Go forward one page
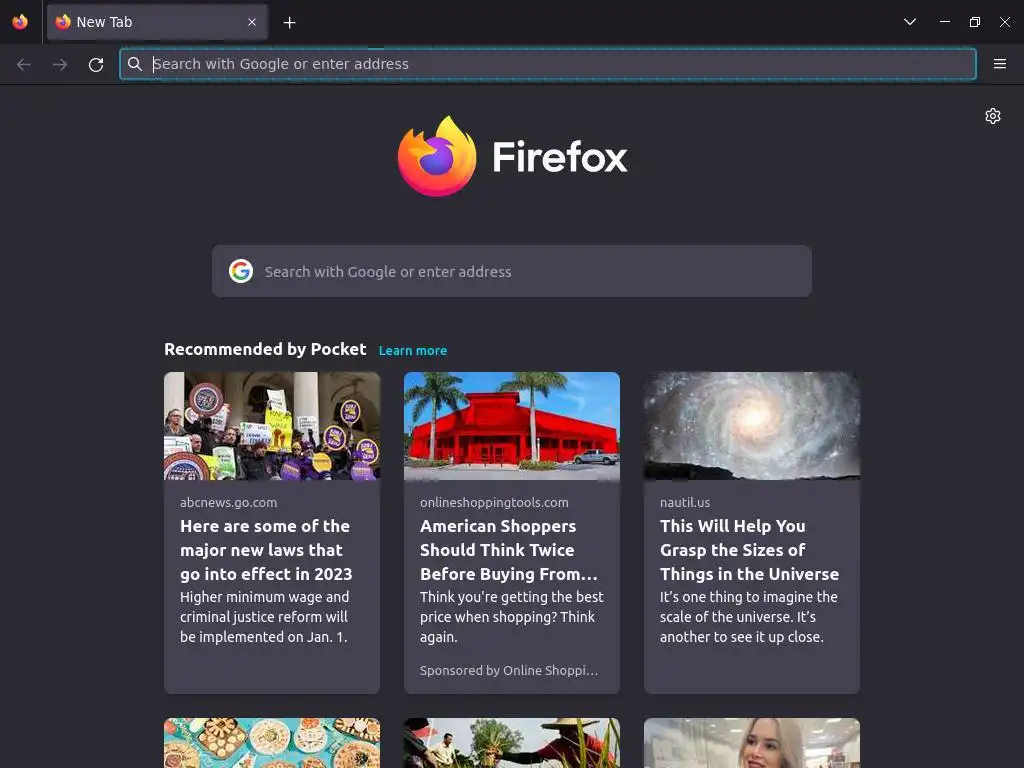 (59, 64)
